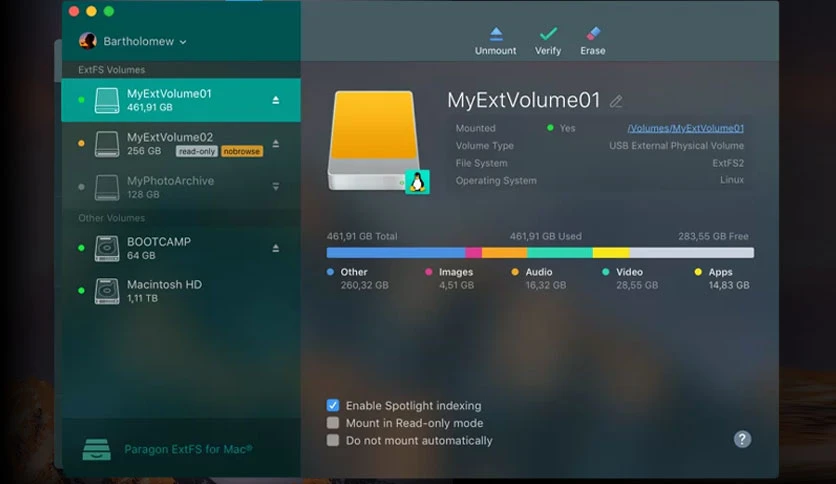Image resolution: width=836 pixels, height=484 pixels.
Task: Click the Unmount toolbar button
Action: coord(495,41)
